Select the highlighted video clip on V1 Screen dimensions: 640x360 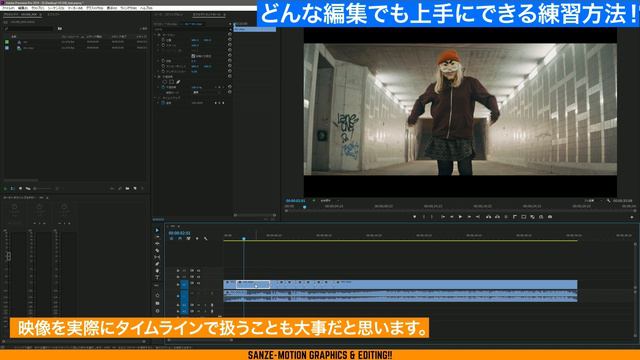coord(253,284)
